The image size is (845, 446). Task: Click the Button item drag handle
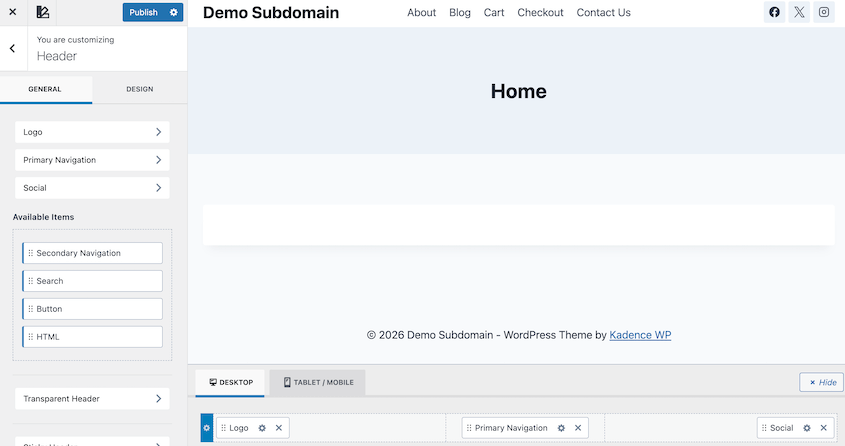coord(31,309)
